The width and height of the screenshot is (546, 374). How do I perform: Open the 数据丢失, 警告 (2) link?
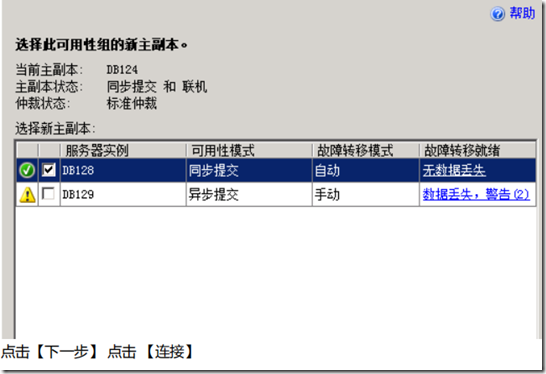(x=476, y=194)
